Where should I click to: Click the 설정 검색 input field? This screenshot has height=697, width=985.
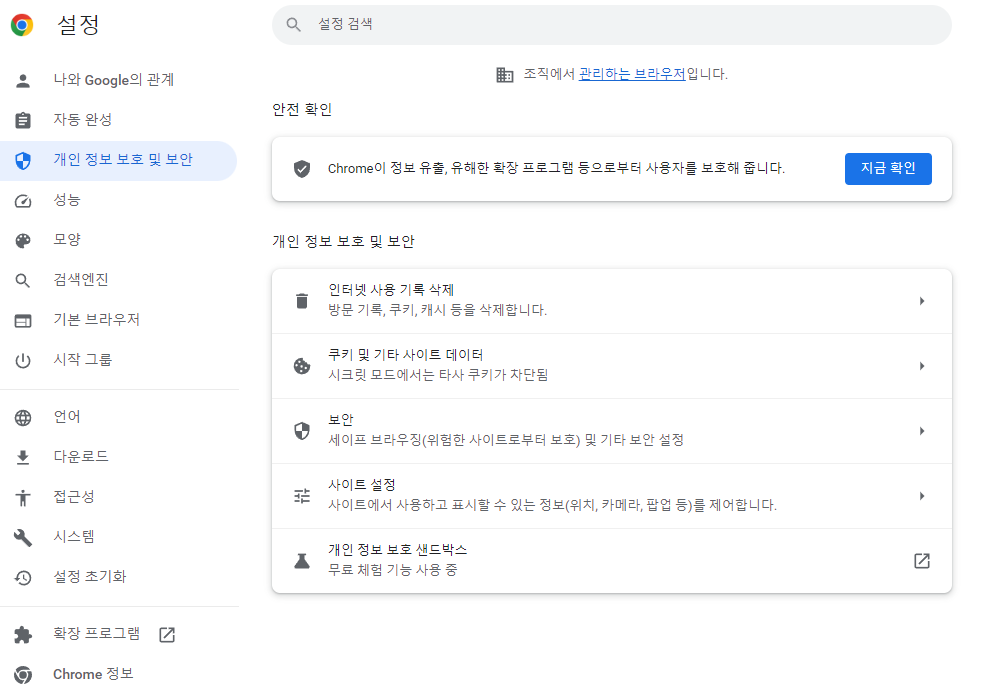[612, 24]
